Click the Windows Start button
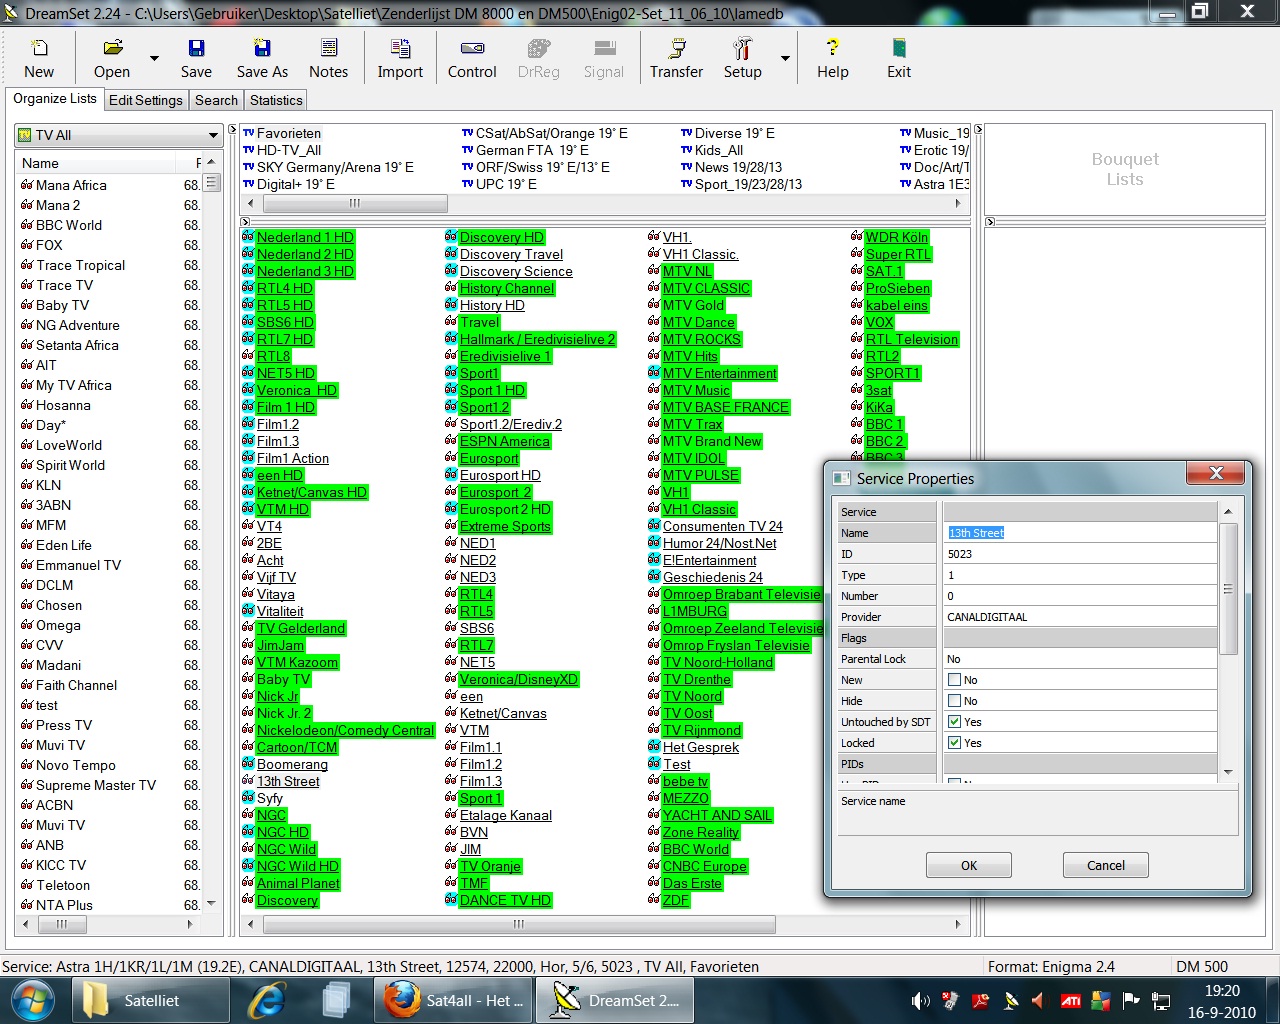1280x1024 pixels. coord(33,1000)
